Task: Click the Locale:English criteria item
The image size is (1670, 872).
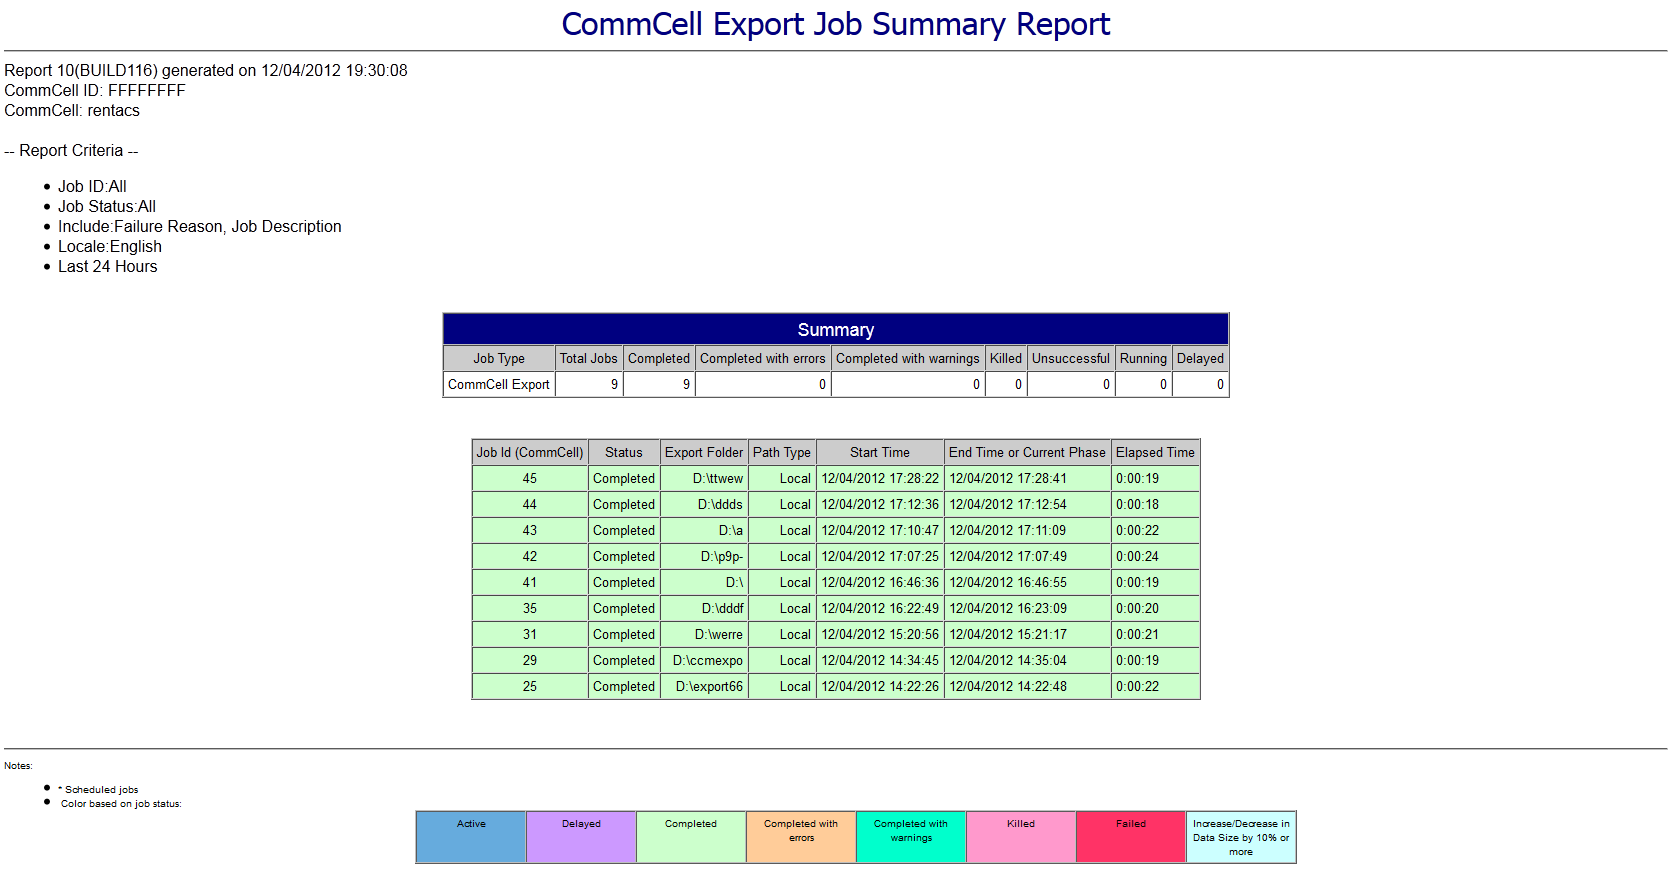Action: coord(110,246)
